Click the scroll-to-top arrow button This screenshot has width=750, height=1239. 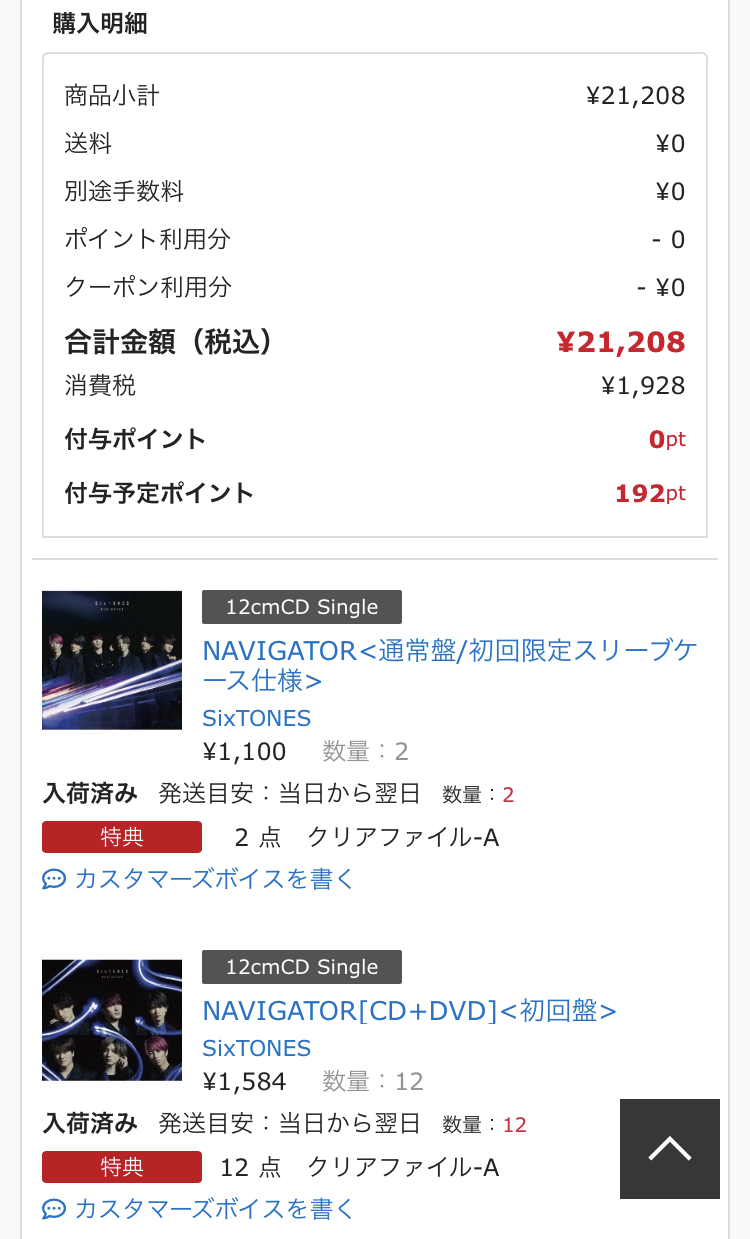[669, 1149]
